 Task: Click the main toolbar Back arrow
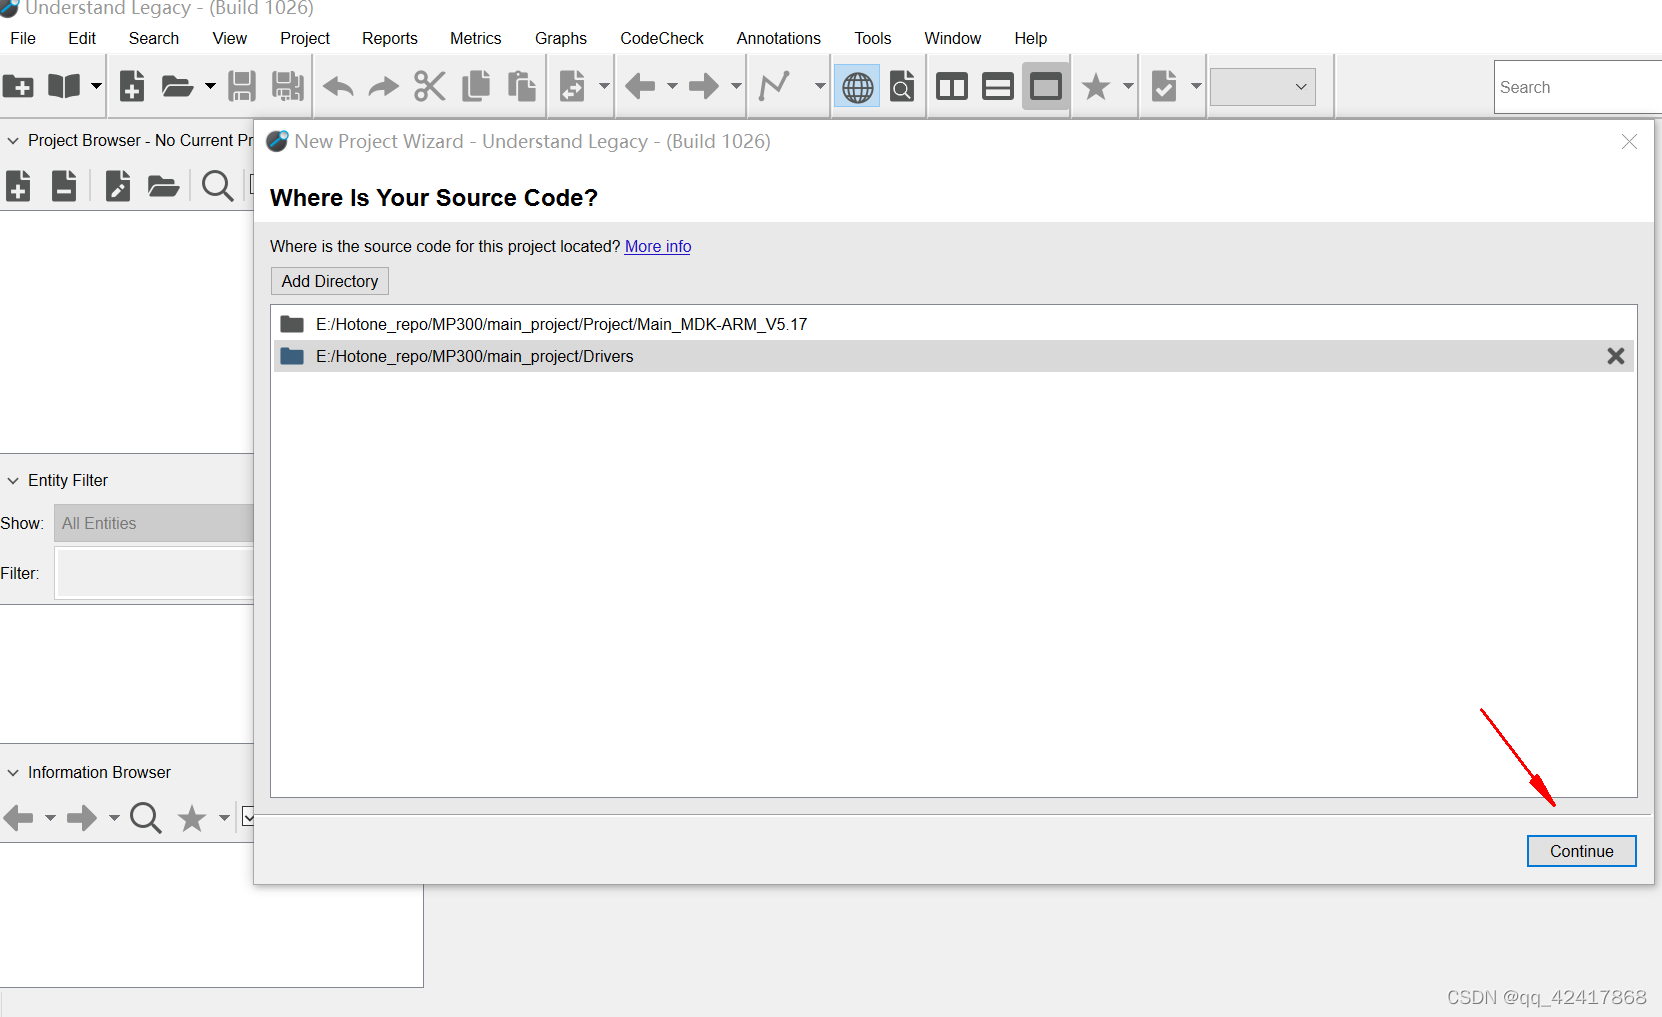coord(640,87)
